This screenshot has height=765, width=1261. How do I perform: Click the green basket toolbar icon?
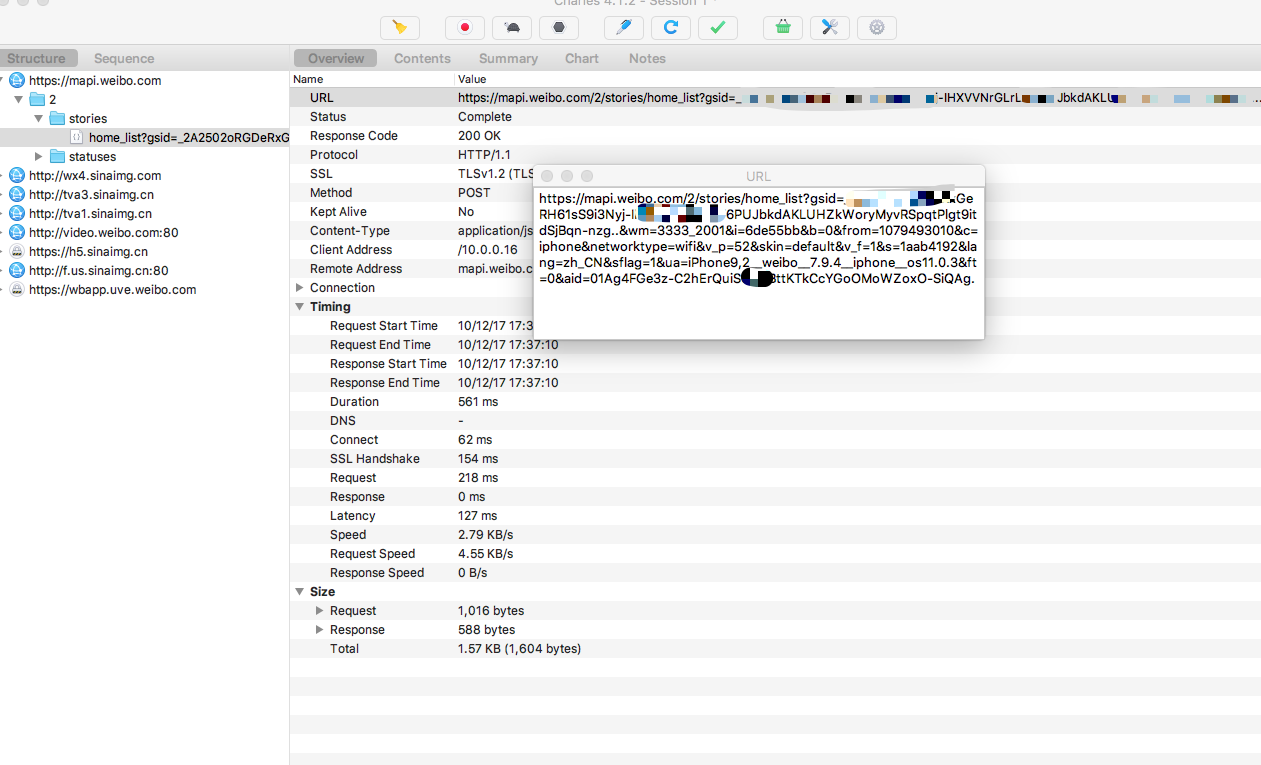point(782,28)
